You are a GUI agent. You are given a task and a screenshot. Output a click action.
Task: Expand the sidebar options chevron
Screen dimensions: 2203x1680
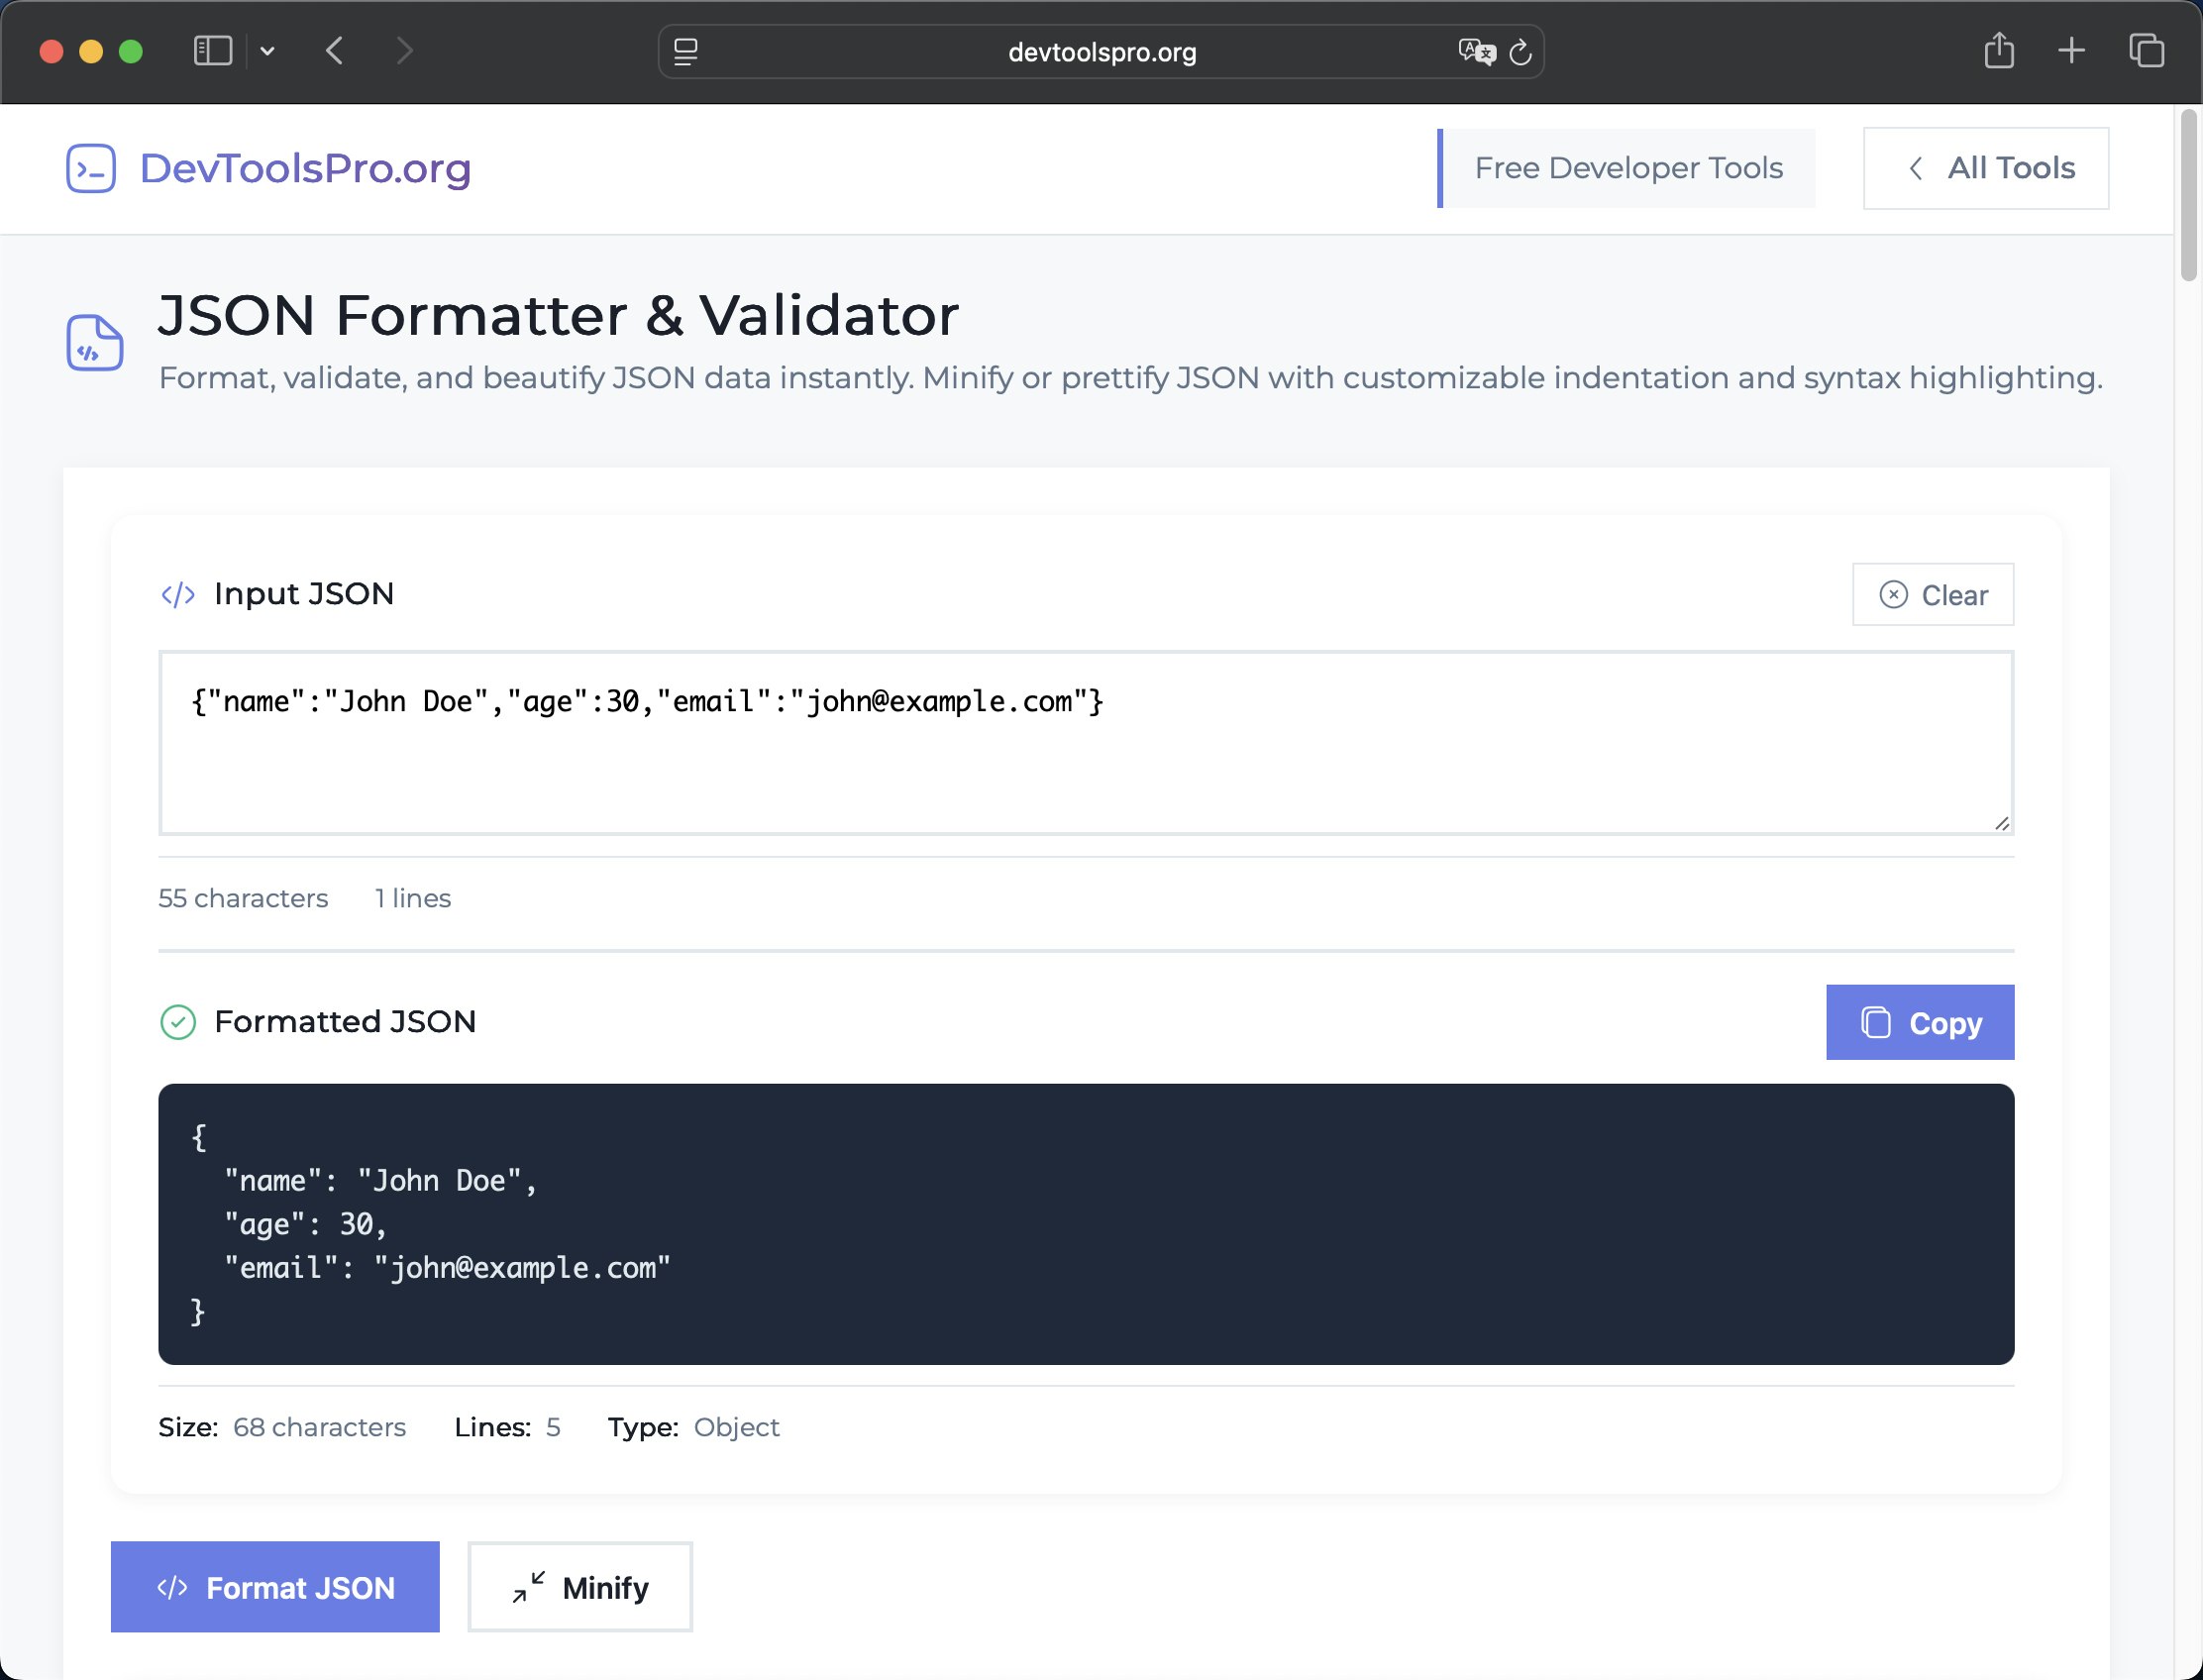tap(265, 51)
